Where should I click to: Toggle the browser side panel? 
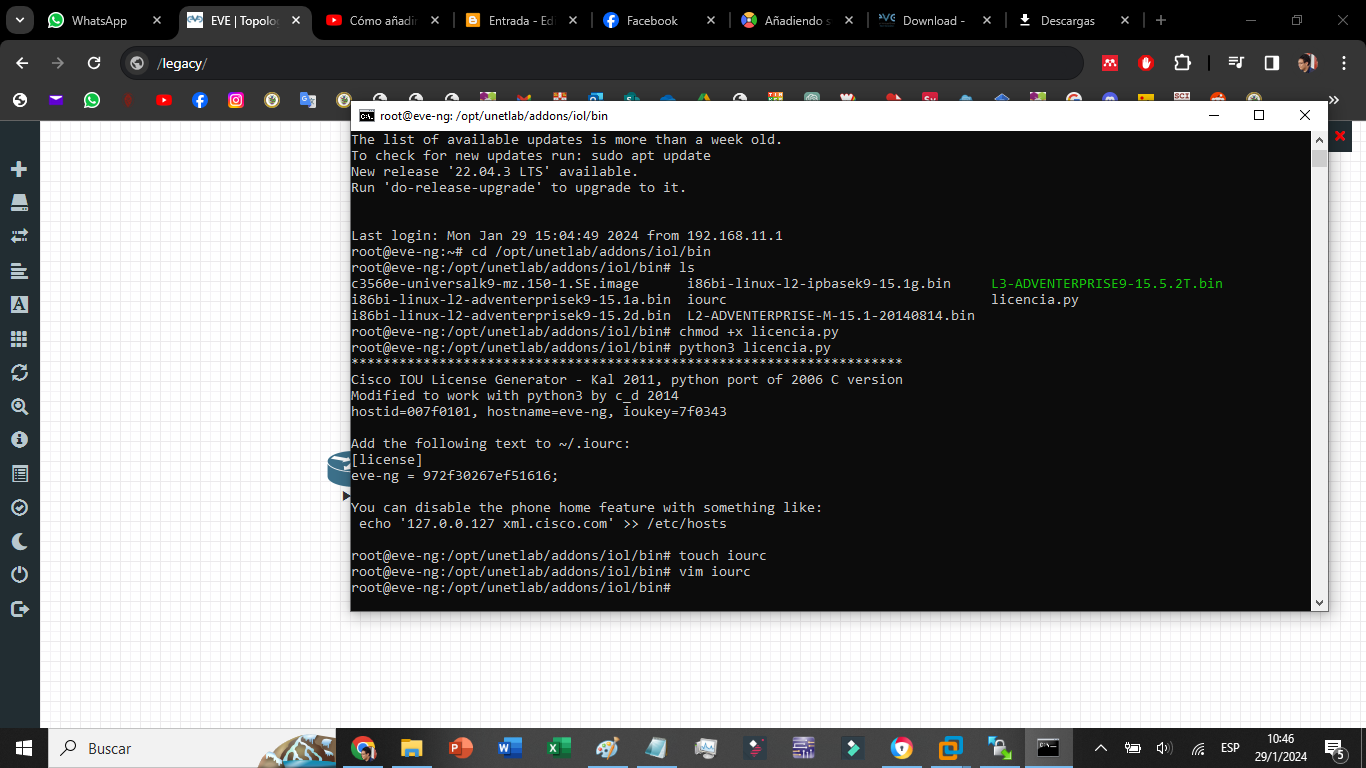[x=1271, y=63]
